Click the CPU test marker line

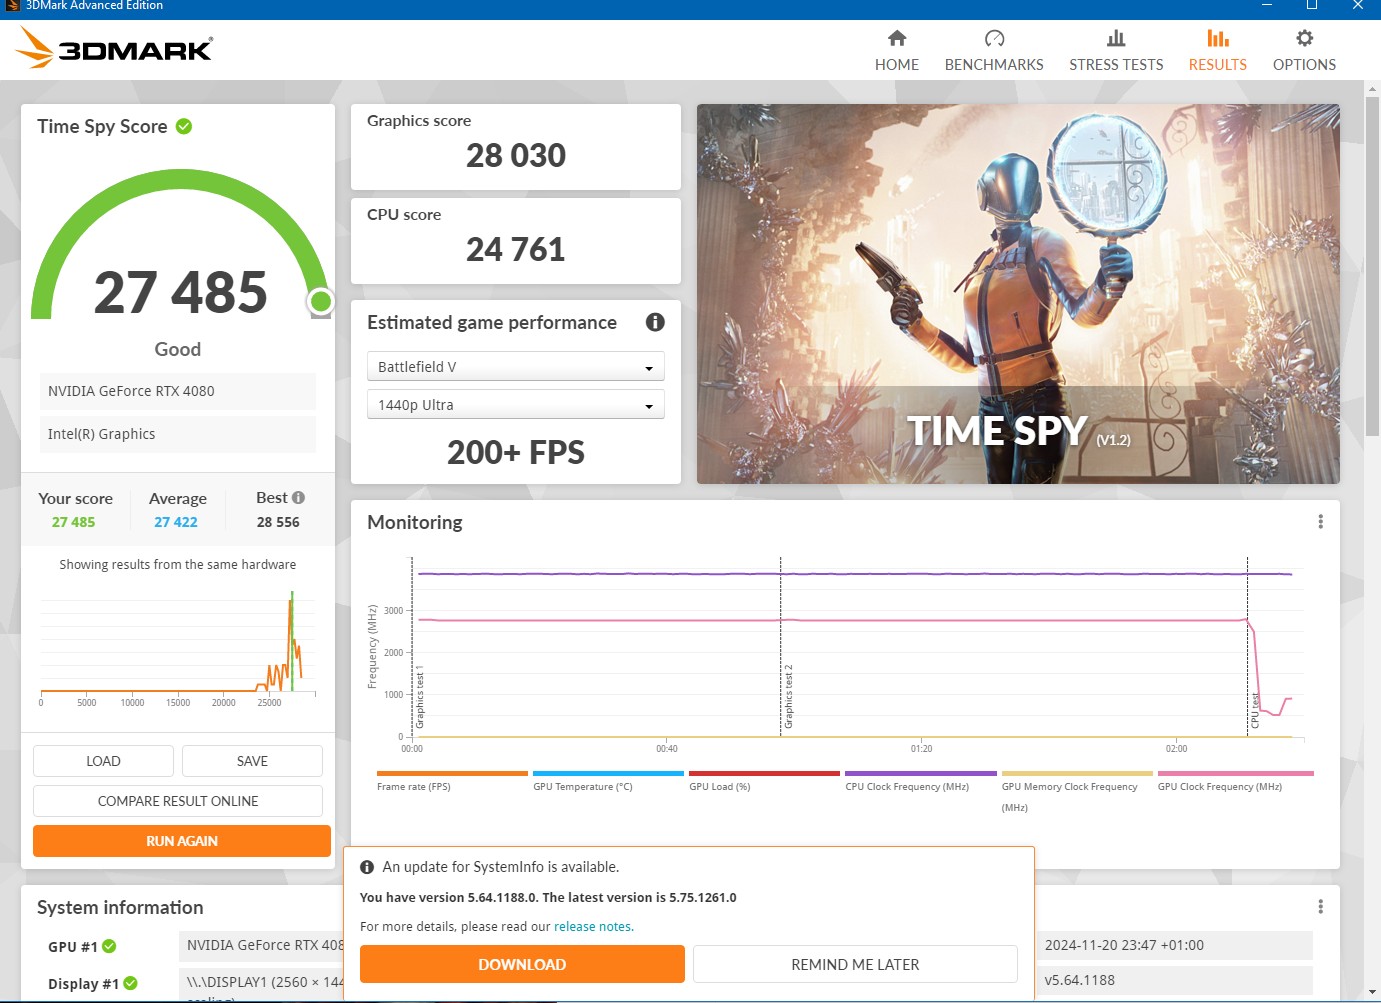click(x=1247, y=647)
